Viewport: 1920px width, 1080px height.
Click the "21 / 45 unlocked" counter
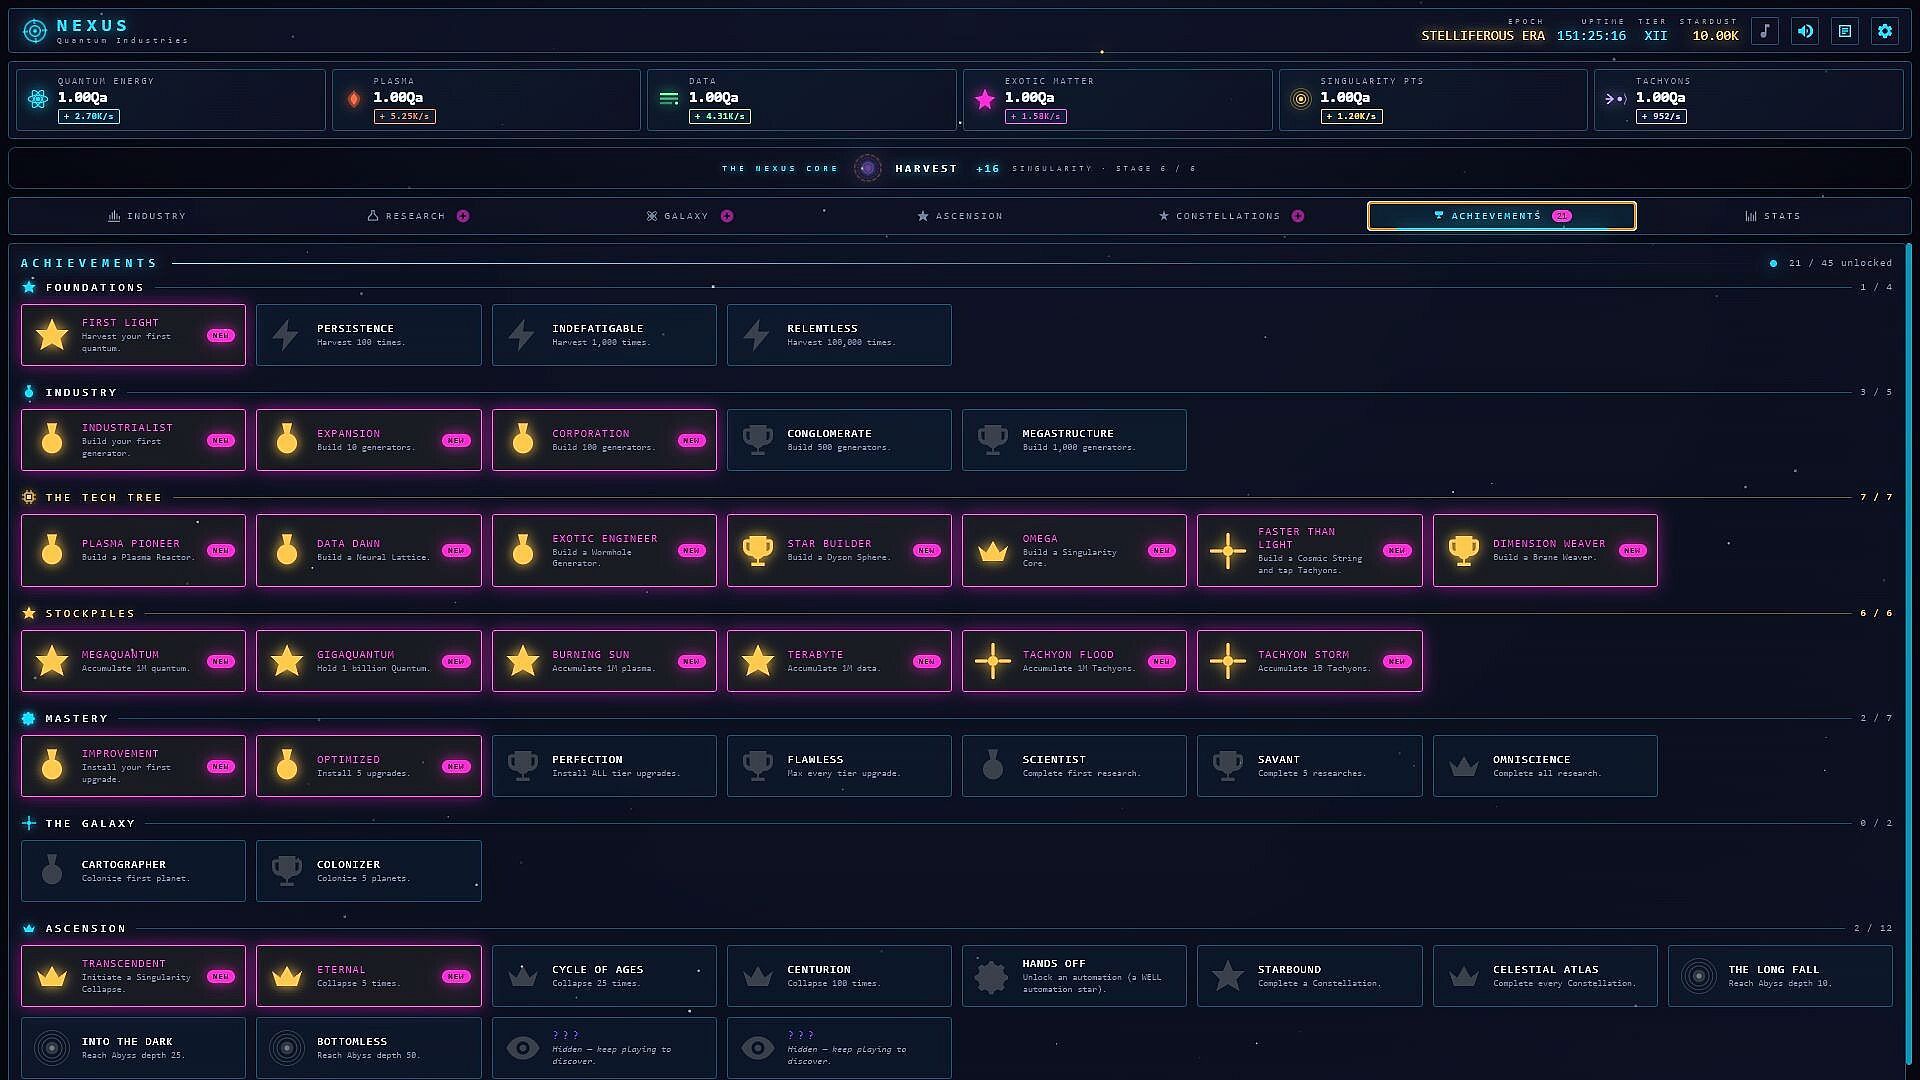pos(1840,263)
